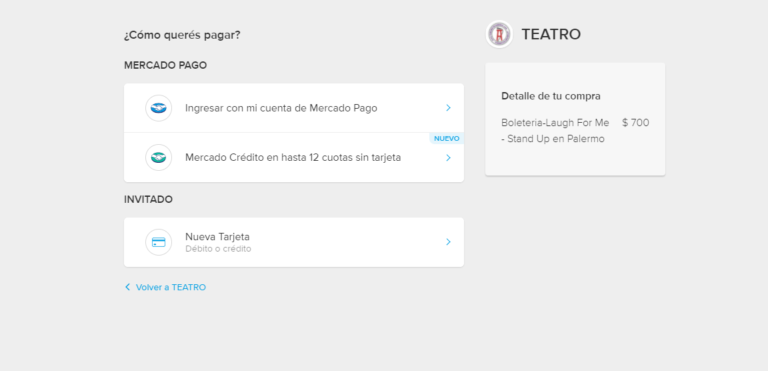Open the chevron on the Nueva Tarjeta row
Image resolution: width=768 pixels, height=371 pixels.
448,242
